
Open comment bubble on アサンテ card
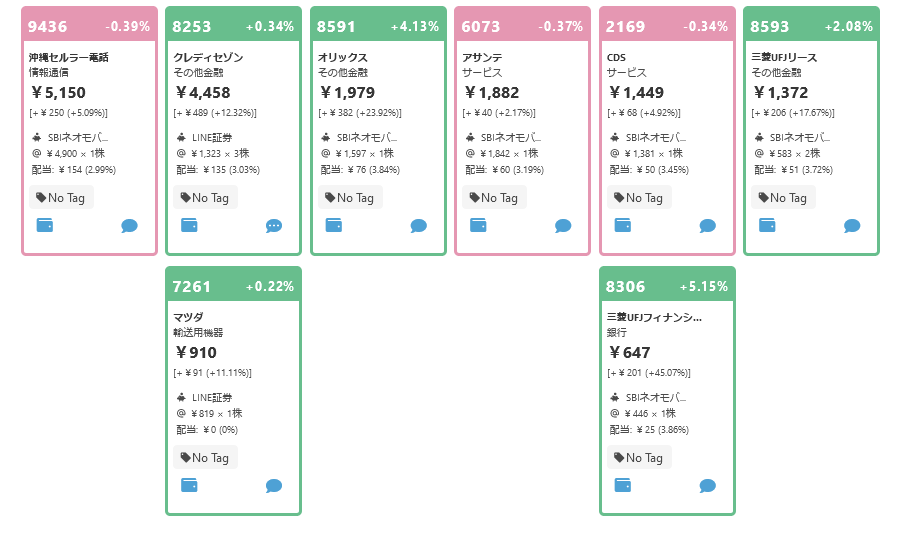(x=563, y=226)
